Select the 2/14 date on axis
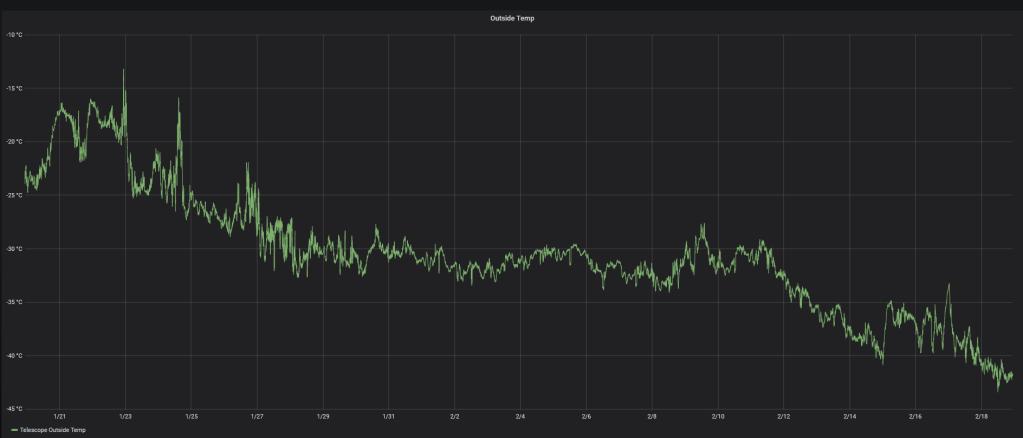Screen dimensions: 1023x438 [849, 416]
